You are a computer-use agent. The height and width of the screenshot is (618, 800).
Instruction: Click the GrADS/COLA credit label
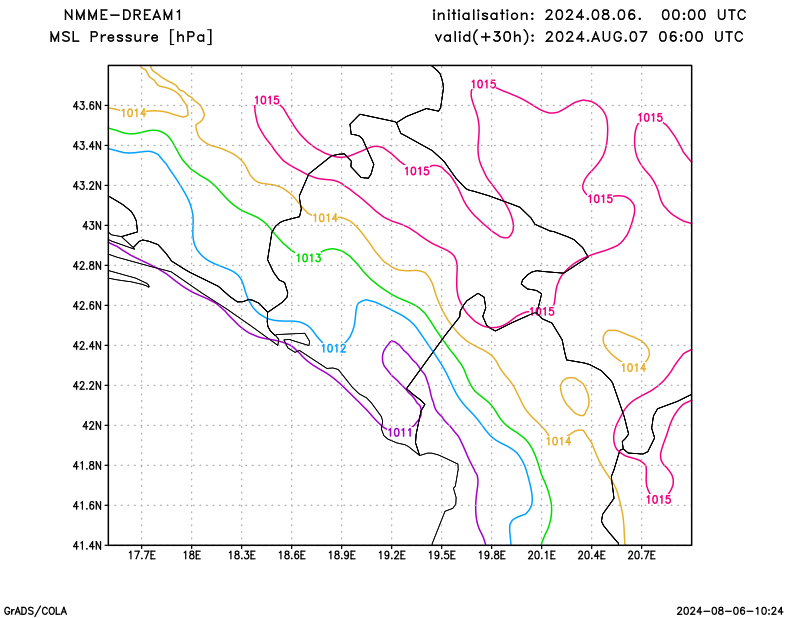click(x=35, y=611)
